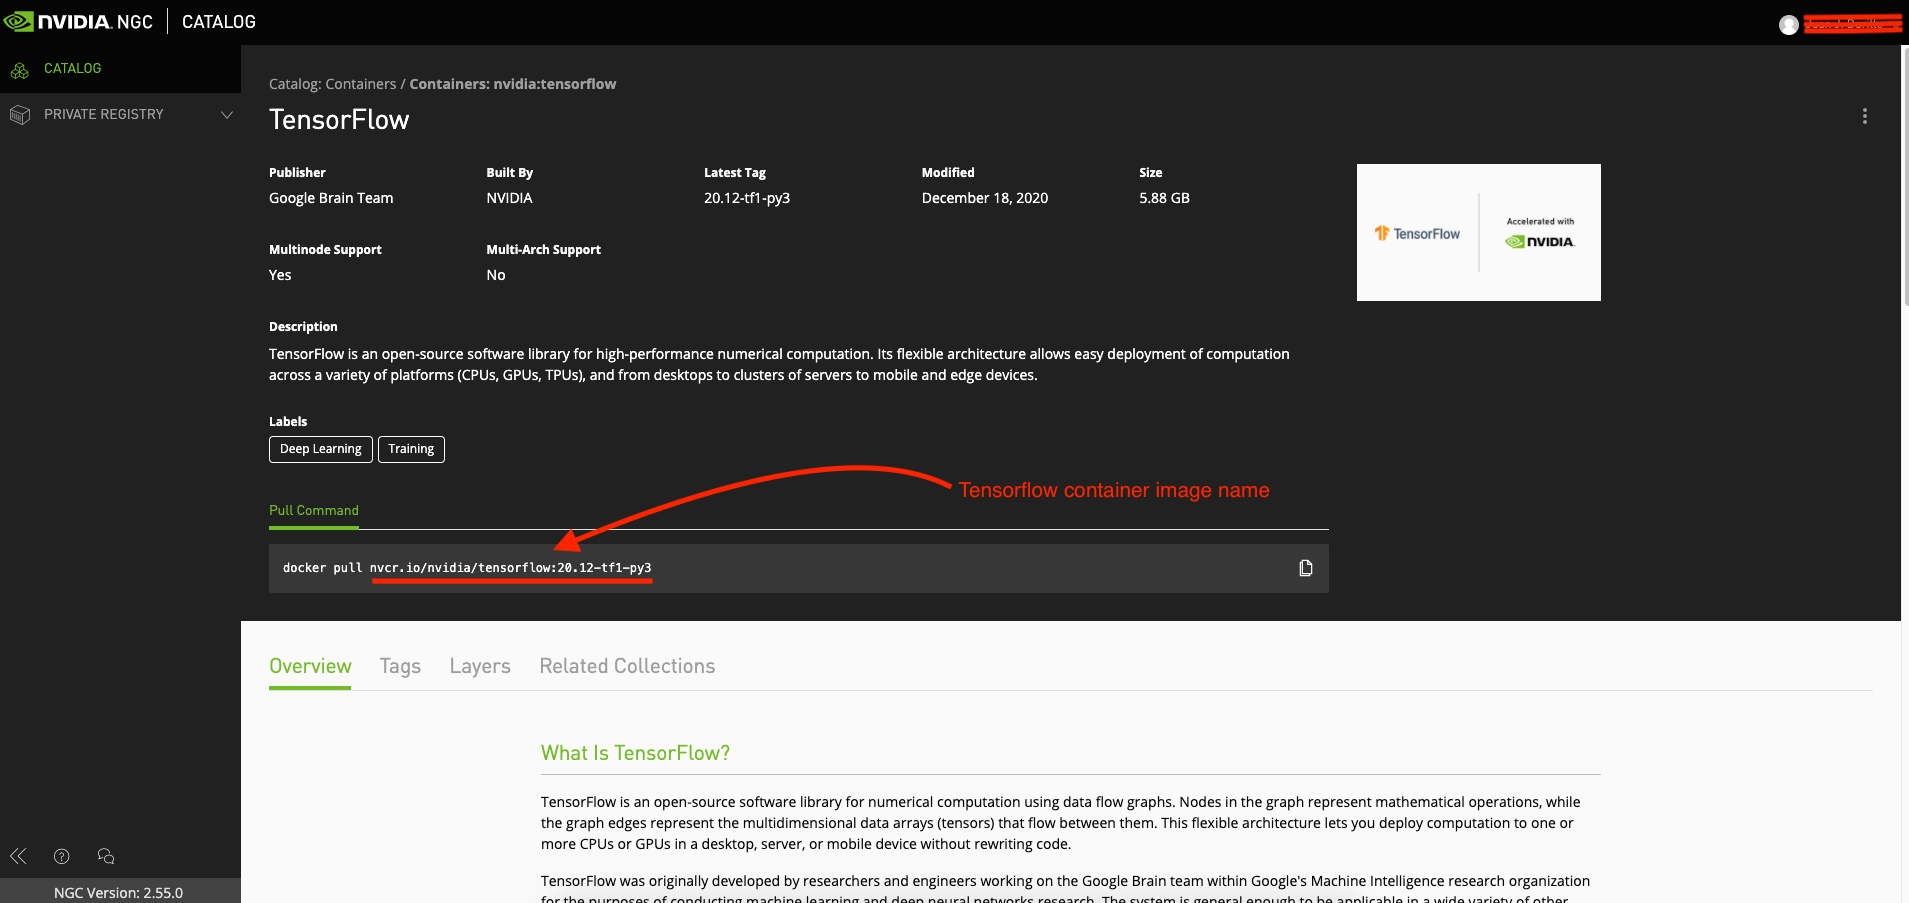Click the Deep Learning label
Image resolution: width=1909 pixels, height=903 pixels.
[x=321, y=449]
